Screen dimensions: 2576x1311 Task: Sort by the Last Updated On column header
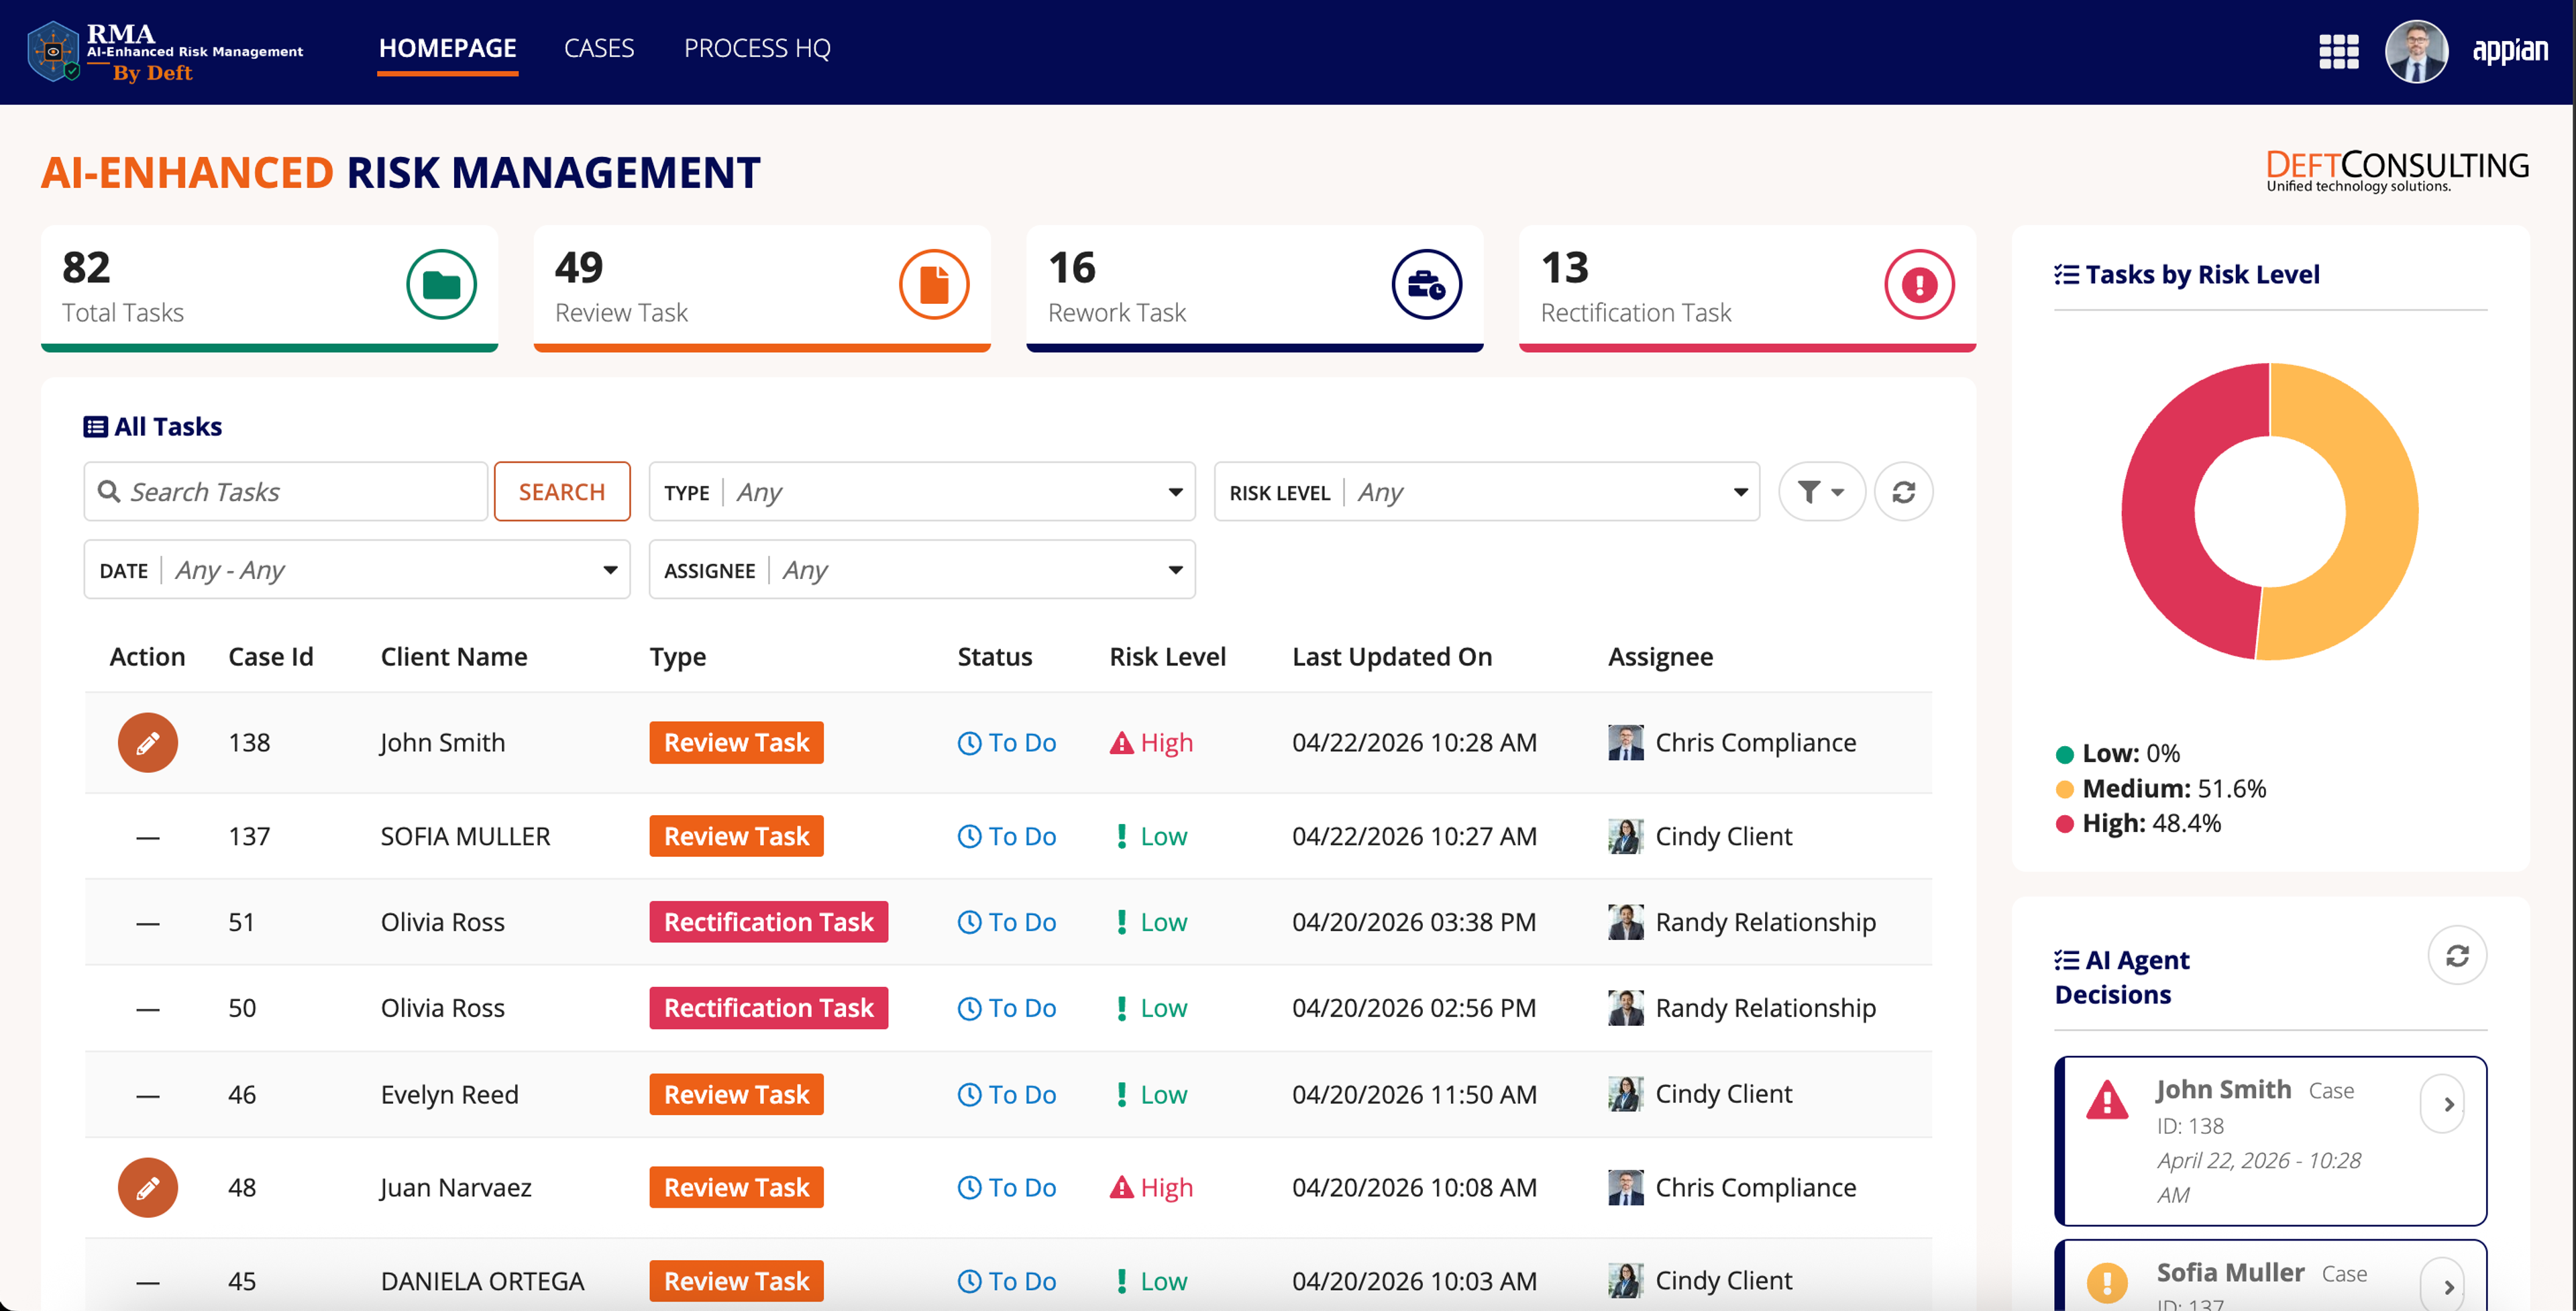[1392, 657]
